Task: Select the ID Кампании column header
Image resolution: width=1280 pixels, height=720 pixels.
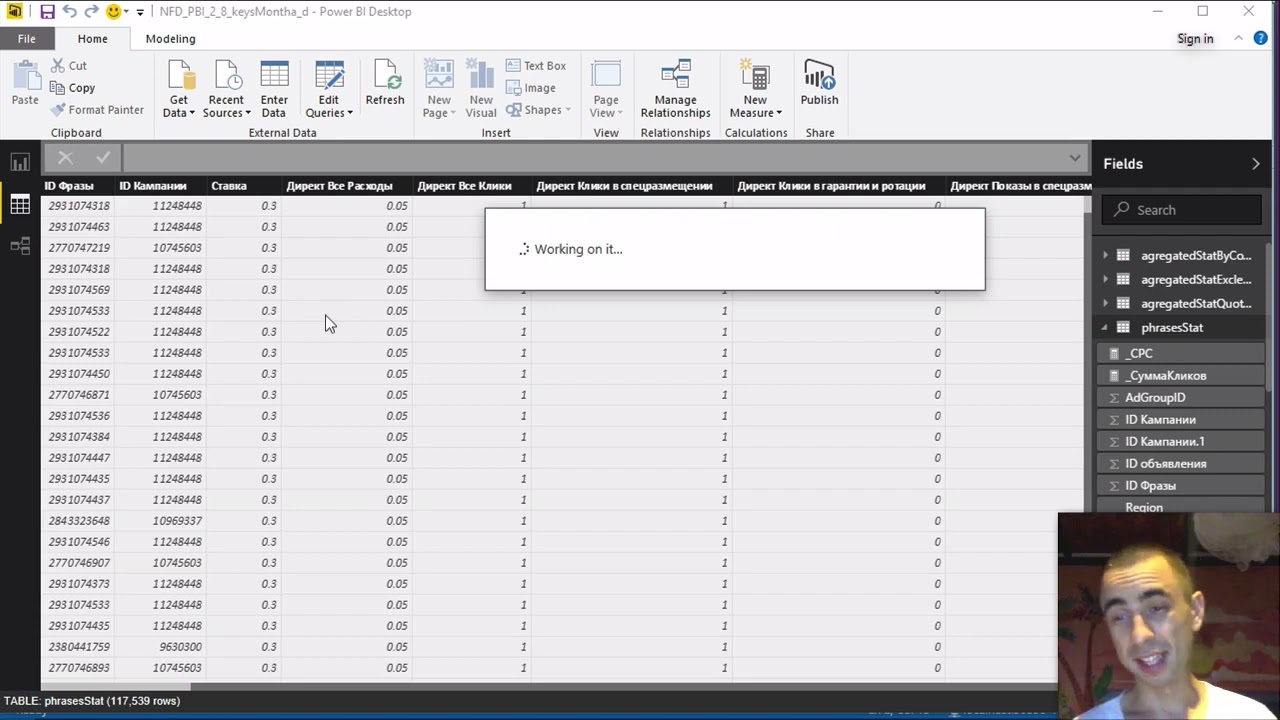Action: (x=160, y=186)
